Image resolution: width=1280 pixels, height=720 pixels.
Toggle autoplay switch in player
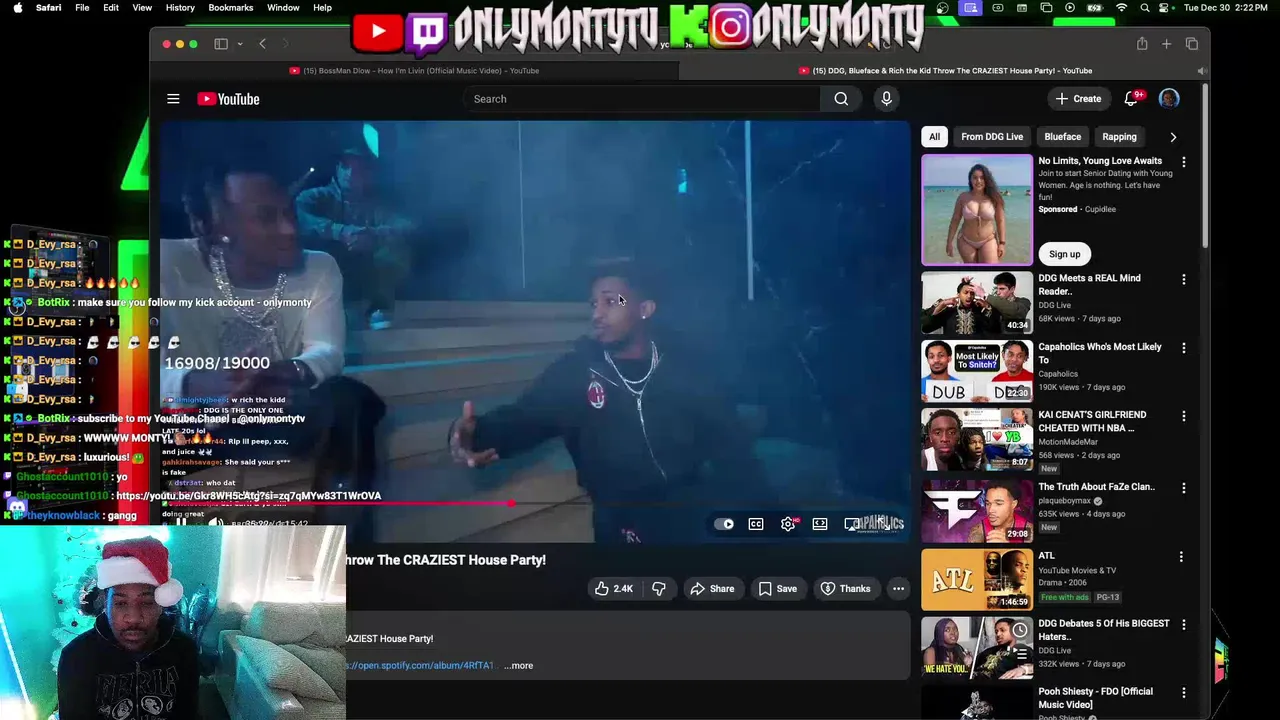coord(724,524)
